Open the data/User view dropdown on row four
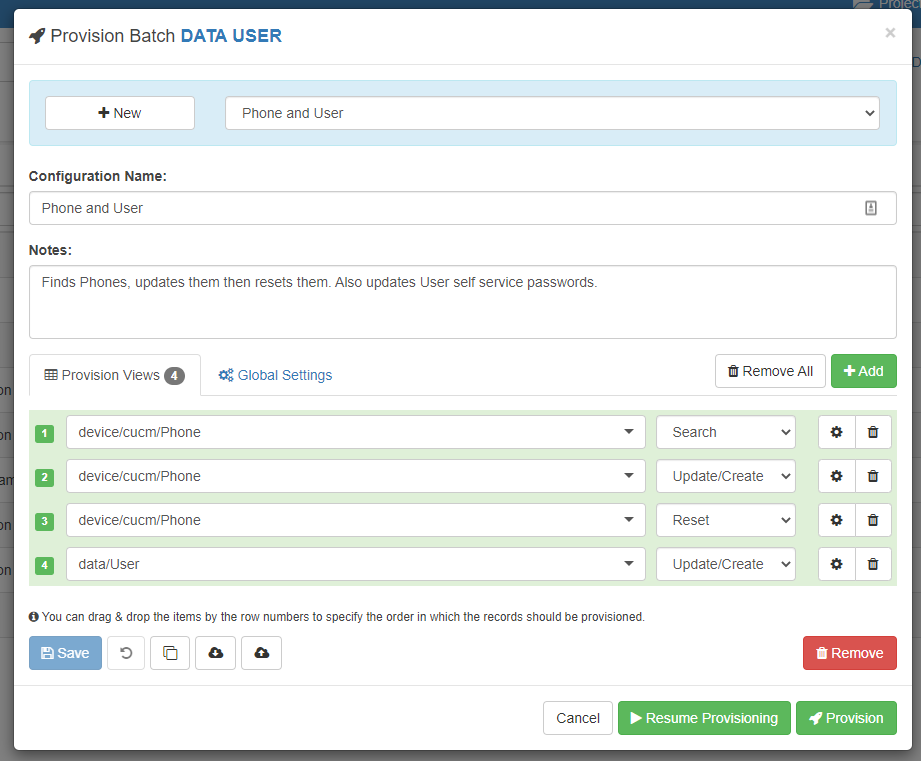 click(354, 564)
